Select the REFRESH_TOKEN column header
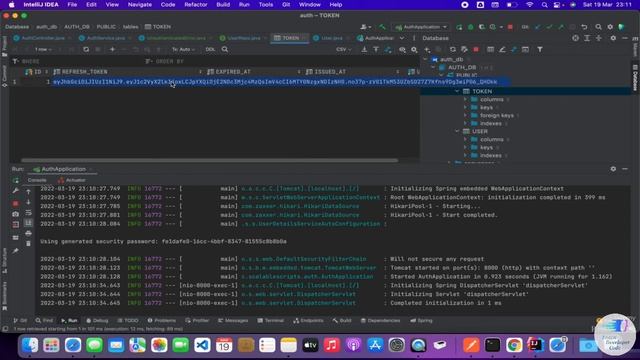Viewport: 640px width, 360px height. [129, 72]
